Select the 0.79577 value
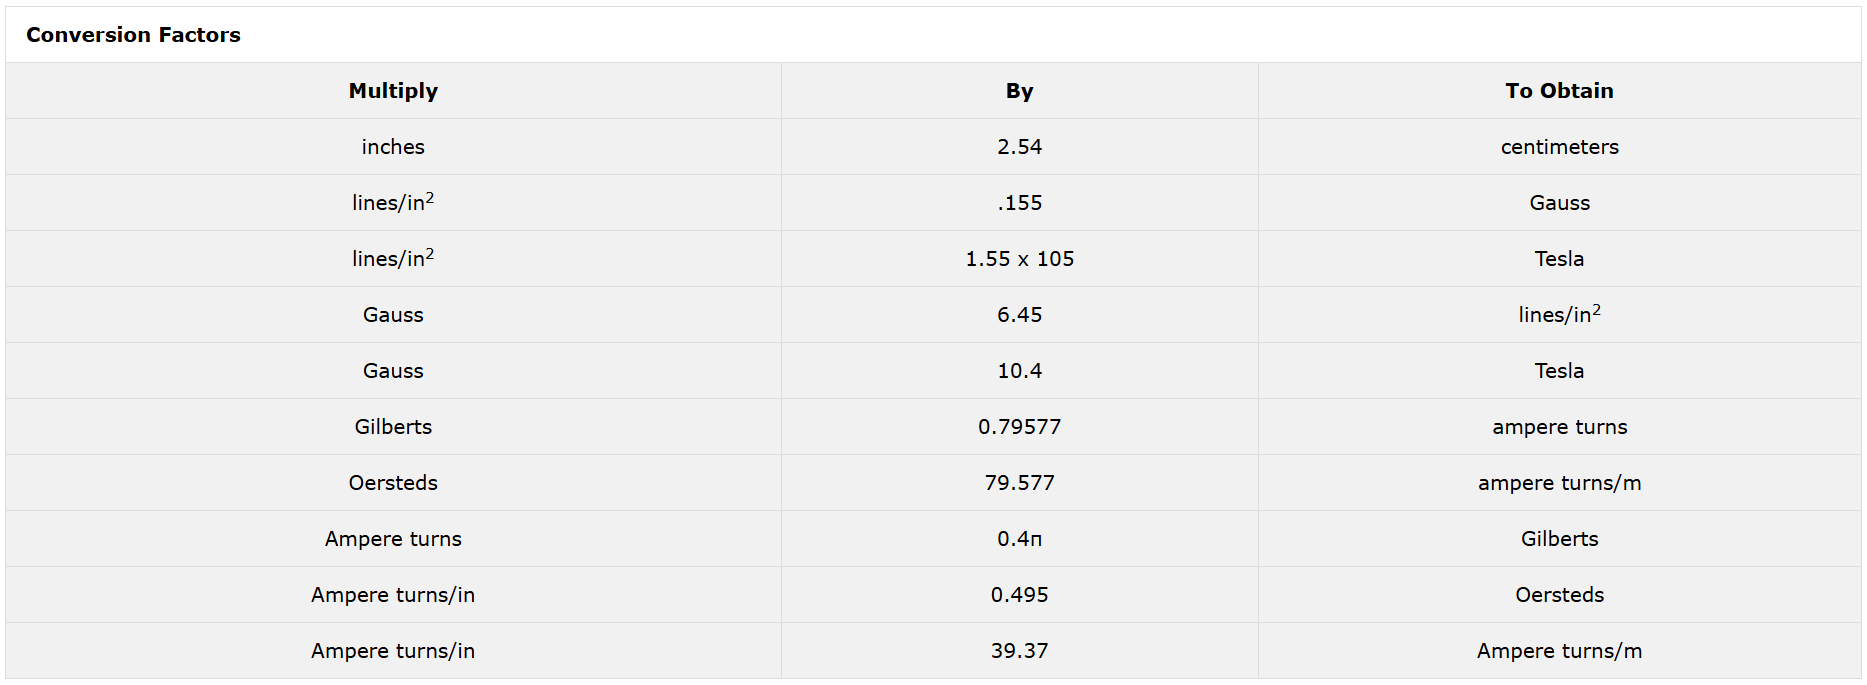Image resolution: width=1867 pixels, height=685 pixels. pyautogui.click(x=1019, y=427)
